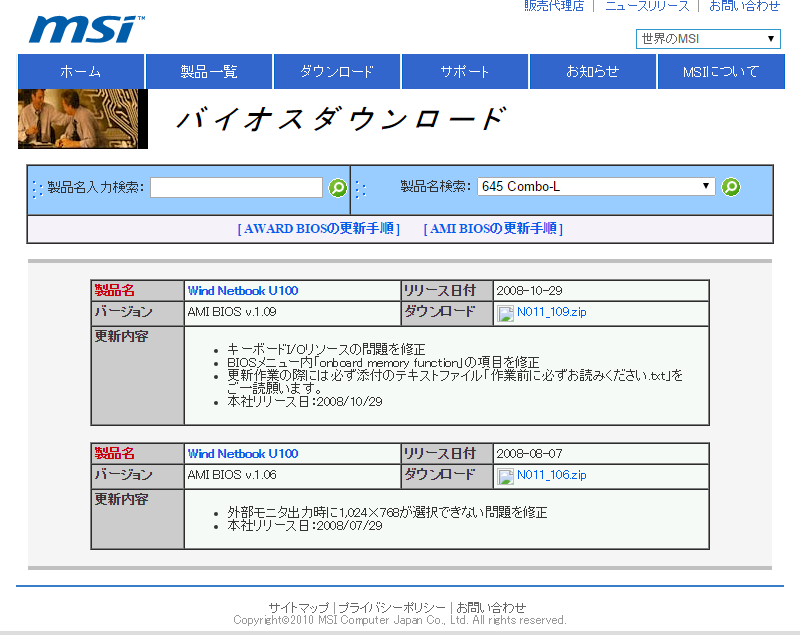This screenshot has height=635, width=800.
Task: Download N011_106.zip BIOS file
Action: pos(552,475)
